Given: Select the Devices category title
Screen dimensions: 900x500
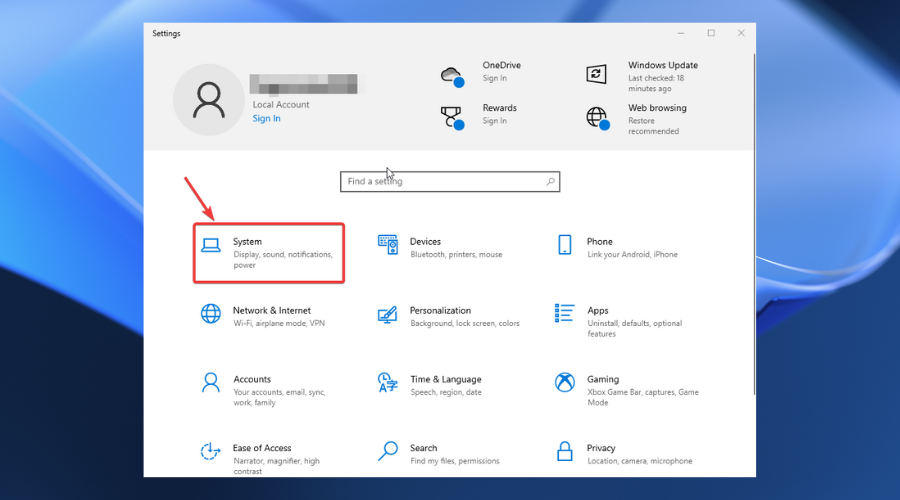Looking at the screenshot, I should 425,242.
